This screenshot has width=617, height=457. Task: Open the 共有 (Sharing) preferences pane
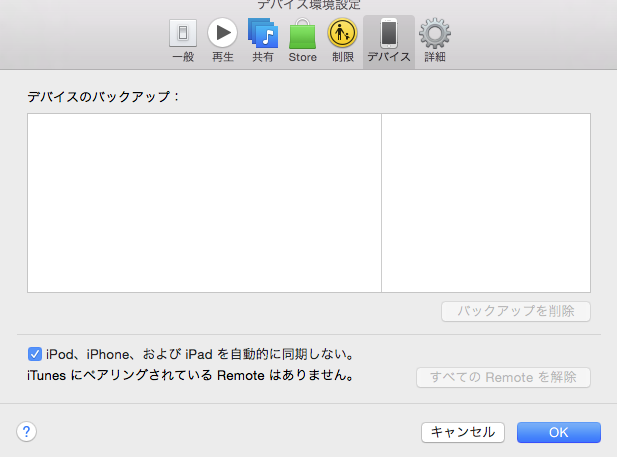point(263,41)
